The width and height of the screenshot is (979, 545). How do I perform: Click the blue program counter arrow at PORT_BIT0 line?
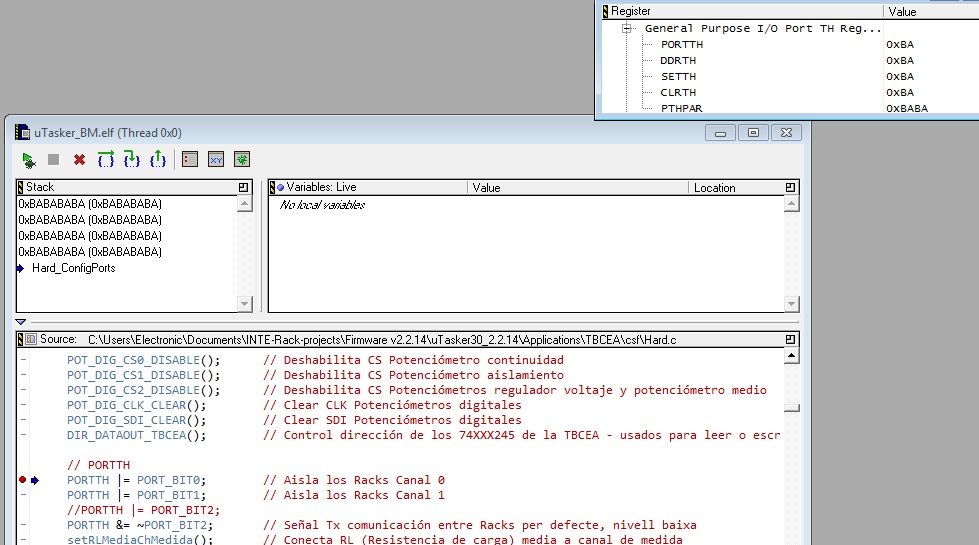[35, 480]
